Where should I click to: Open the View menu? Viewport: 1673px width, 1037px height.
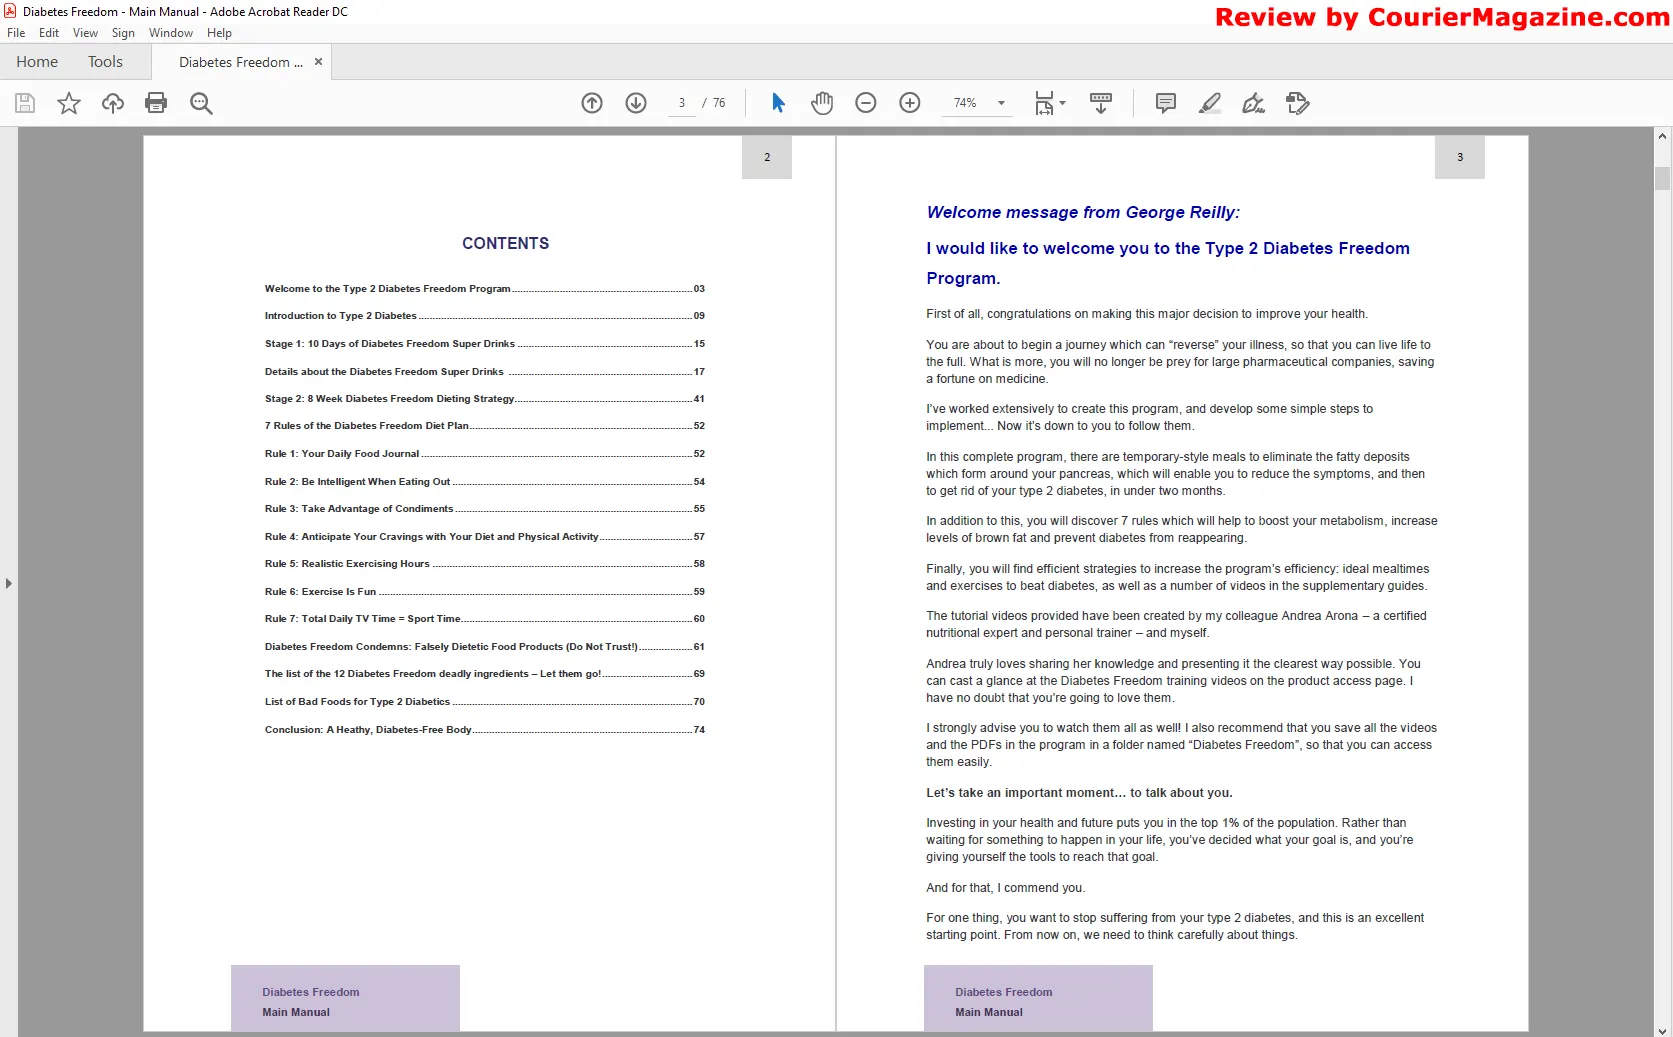click(85, 33)
